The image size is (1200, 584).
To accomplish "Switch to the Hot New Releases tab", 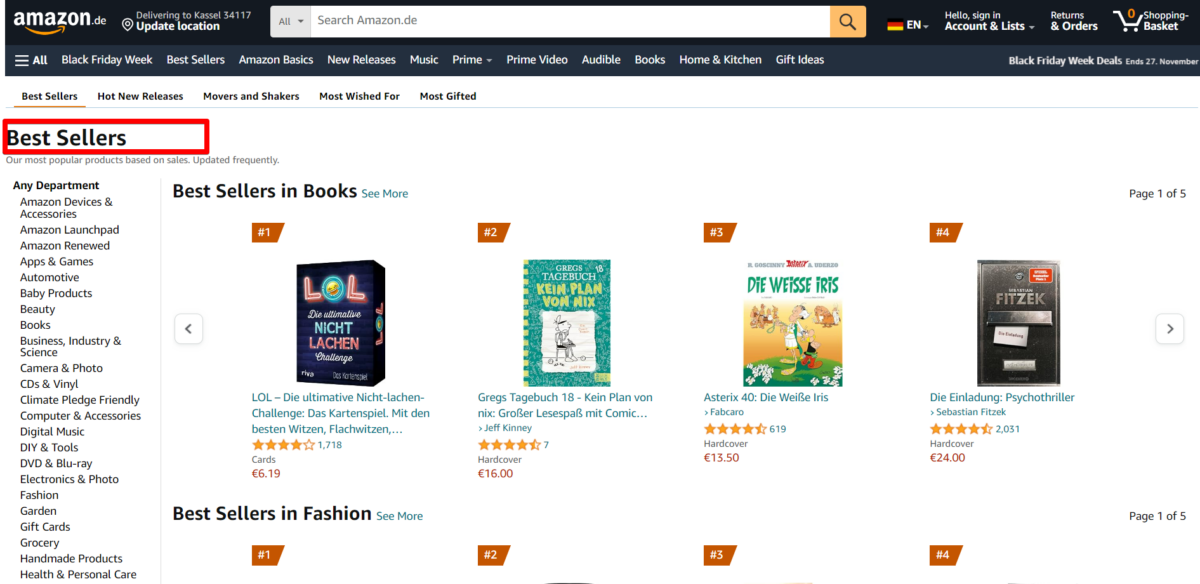I will click(x=139, y=95).
